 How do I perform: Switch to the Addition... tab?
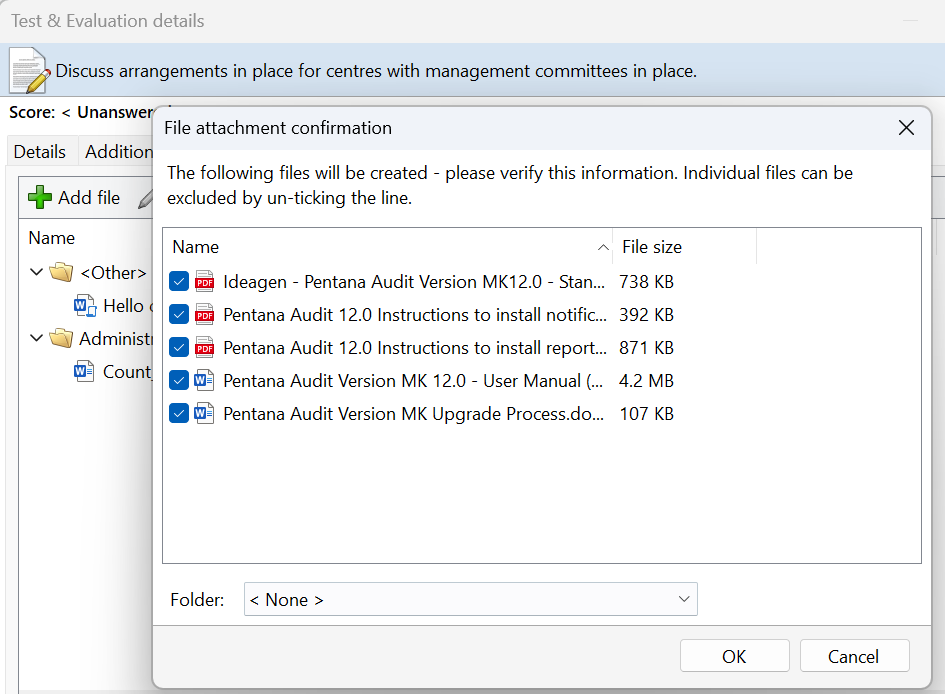pyautogui.click(x=118, y=152)
